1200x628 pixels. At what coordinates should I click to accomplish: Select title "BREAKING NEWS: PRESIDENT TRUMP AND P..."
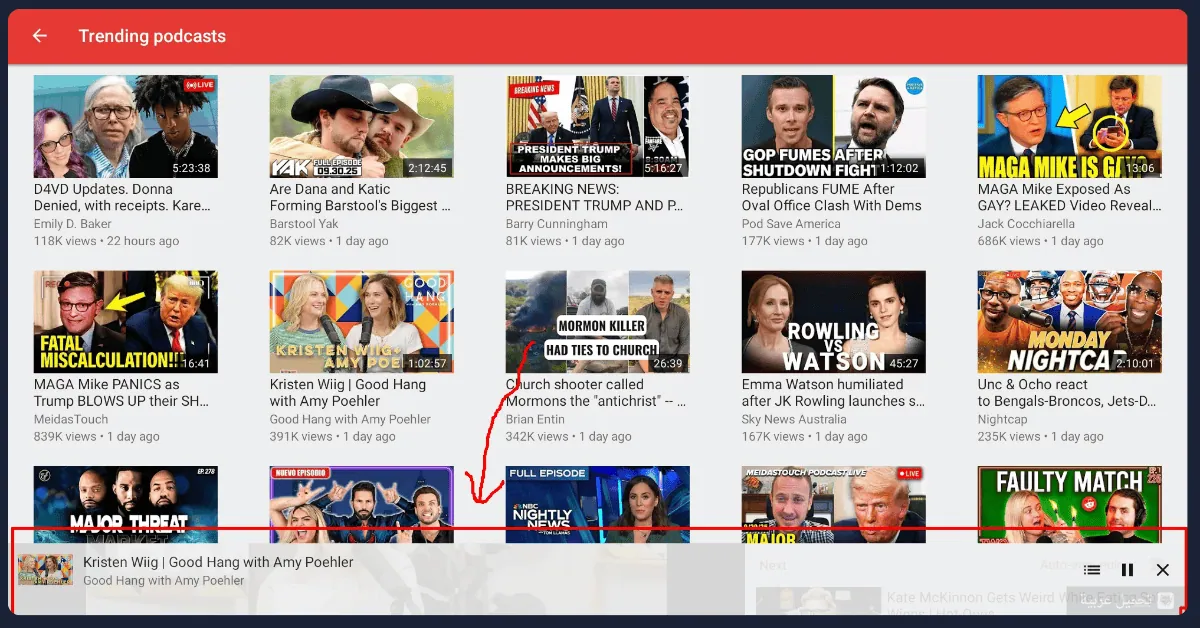596,197
